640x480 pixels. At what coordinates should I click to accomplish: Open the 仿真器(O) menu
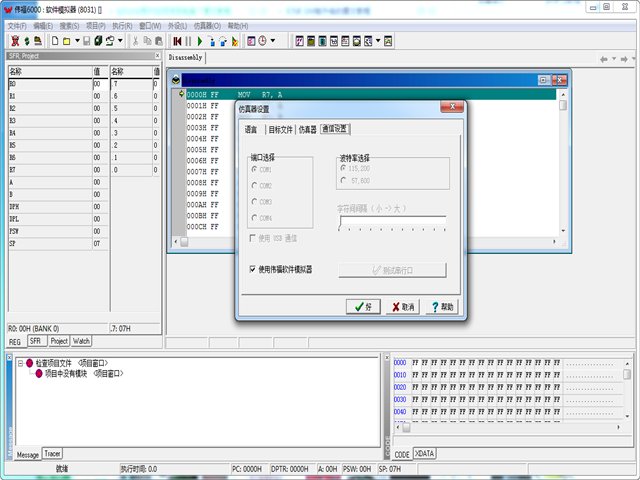pos(208,25)
